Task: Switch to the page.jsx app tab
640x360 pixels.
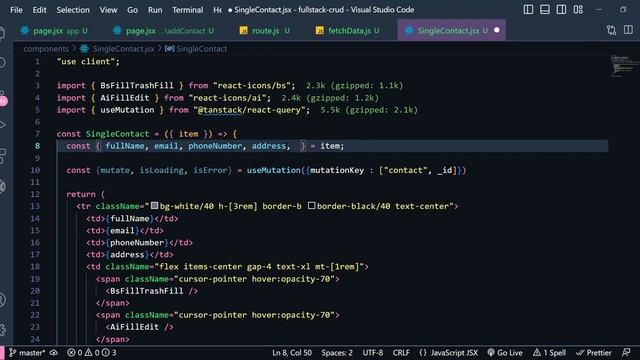Action: click(x=54, y=31)
